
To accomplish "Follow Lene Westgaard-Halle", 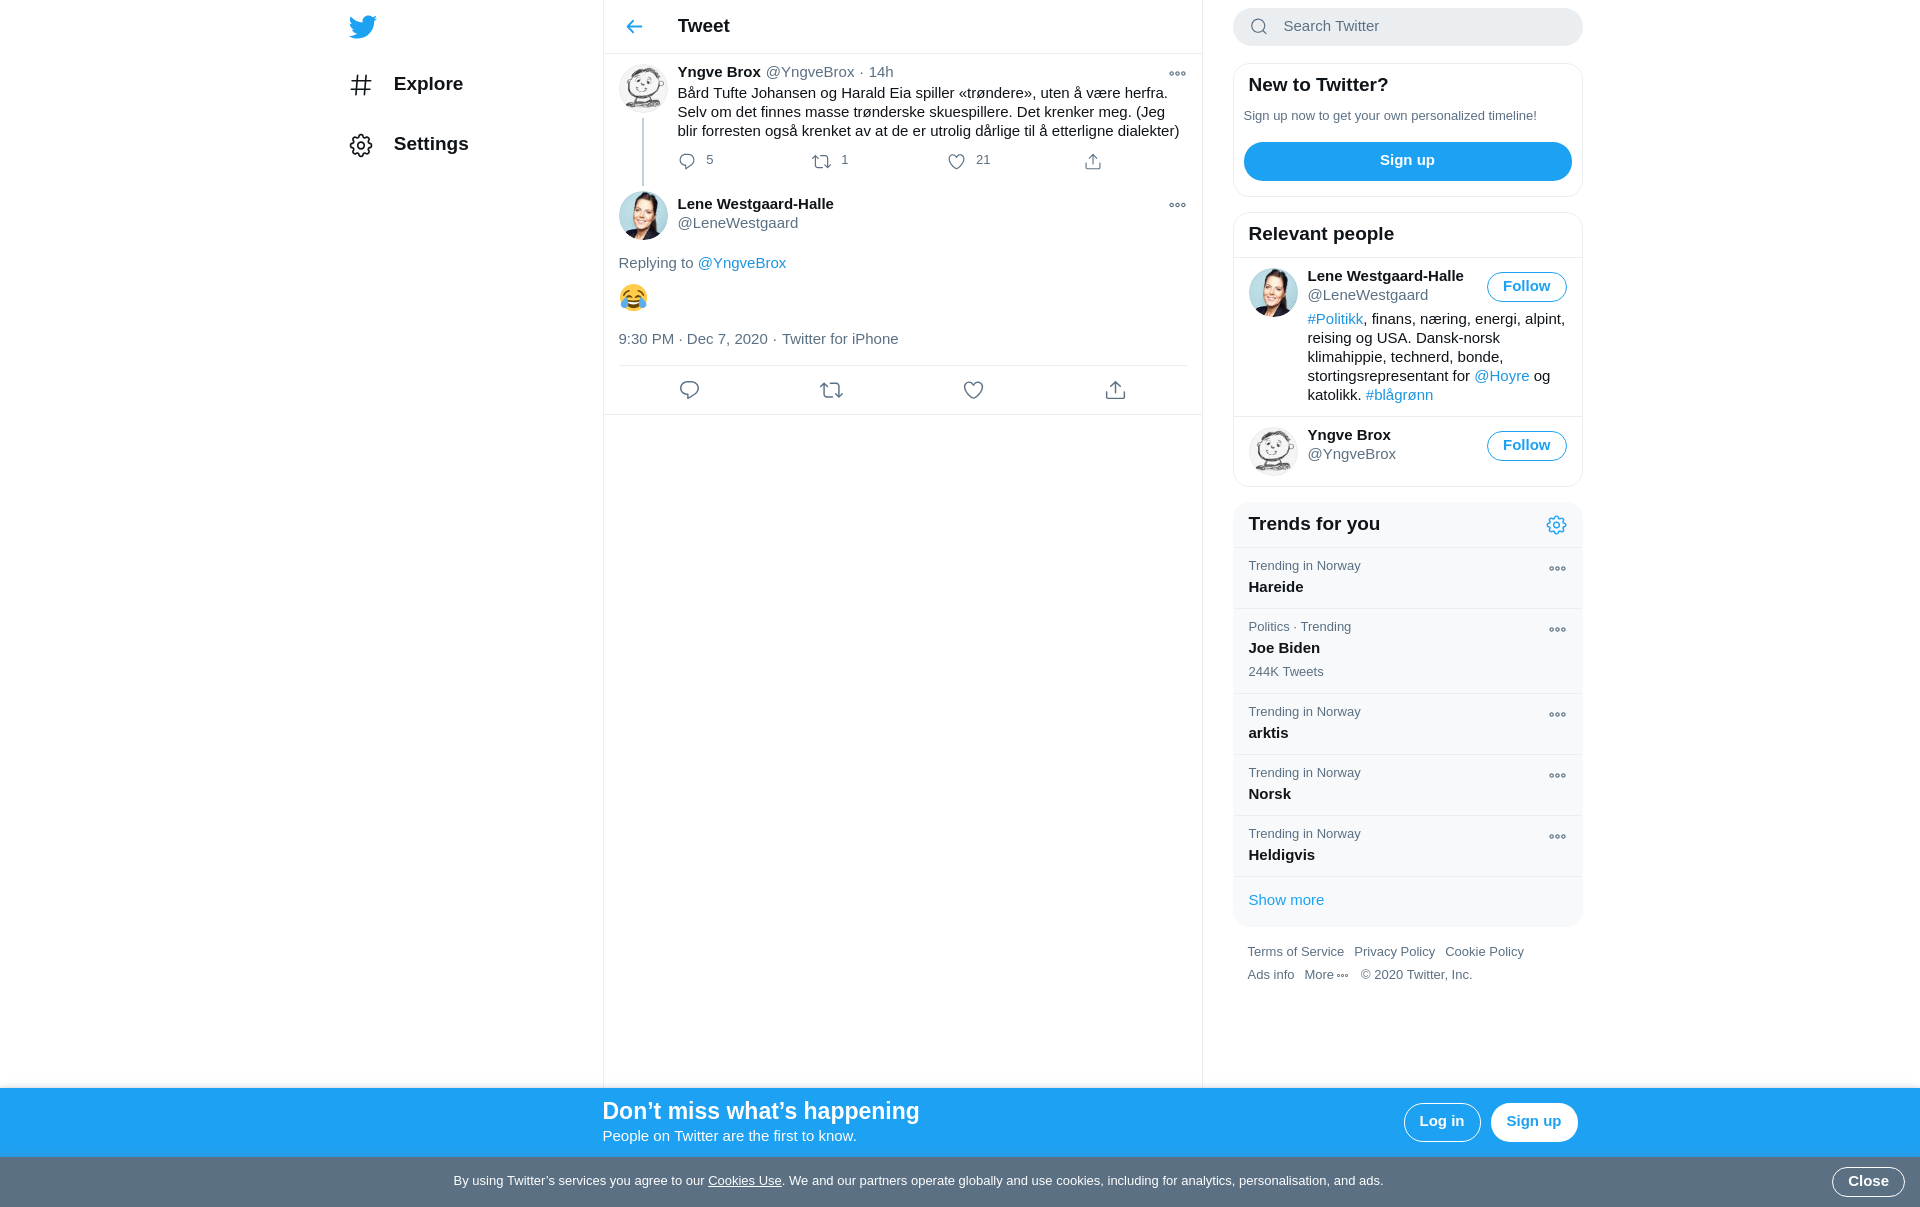I will point(1526,287).
